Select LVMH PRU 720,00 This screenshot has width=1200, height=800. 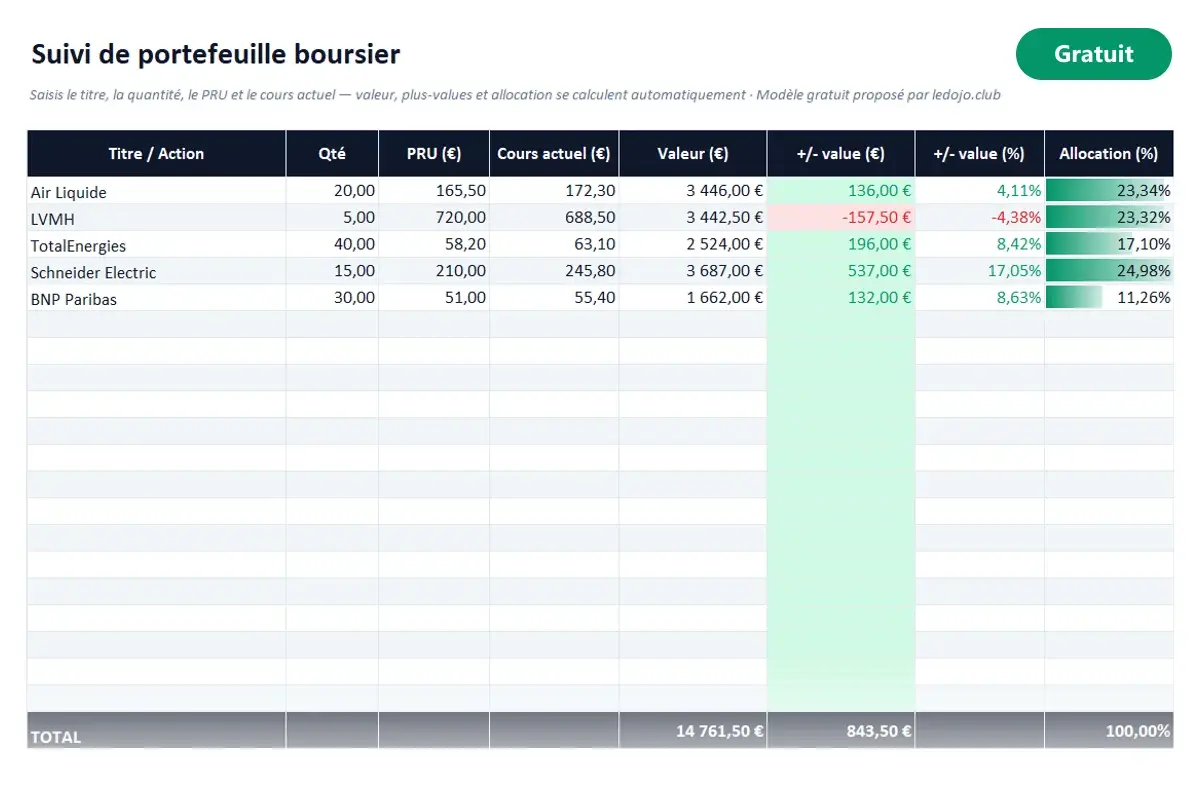pyautogui.click(x=434, y=218)
